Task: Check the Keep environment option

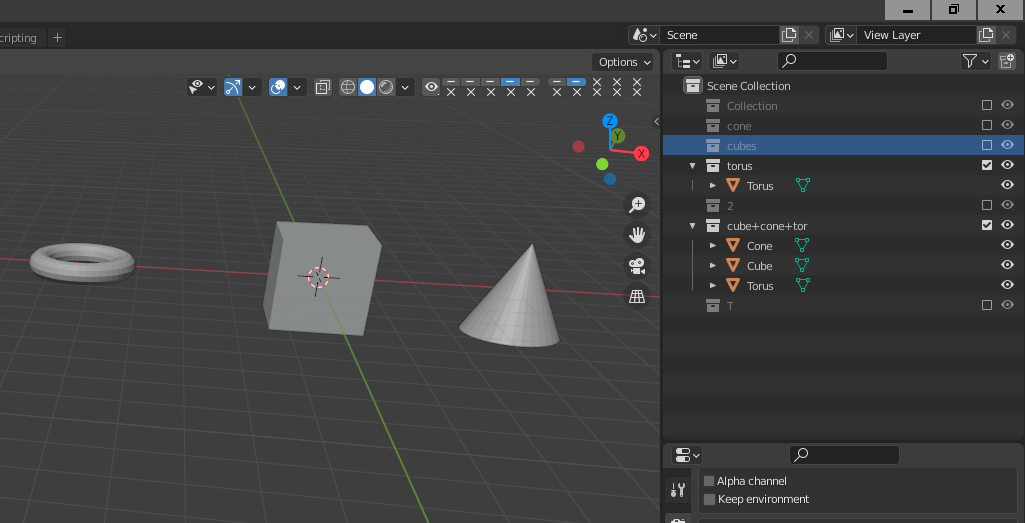Action: coord(709,499)
